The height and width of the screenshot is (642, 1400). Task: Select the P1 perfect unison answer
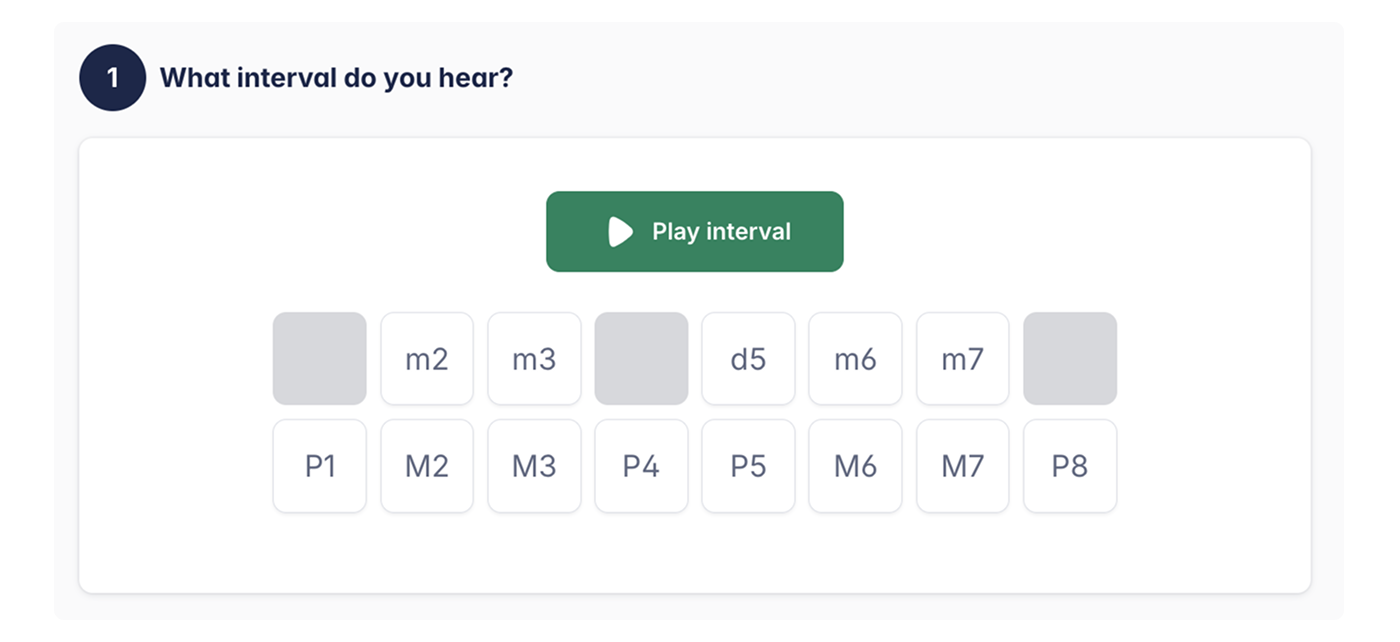click(x=320, y=466)
